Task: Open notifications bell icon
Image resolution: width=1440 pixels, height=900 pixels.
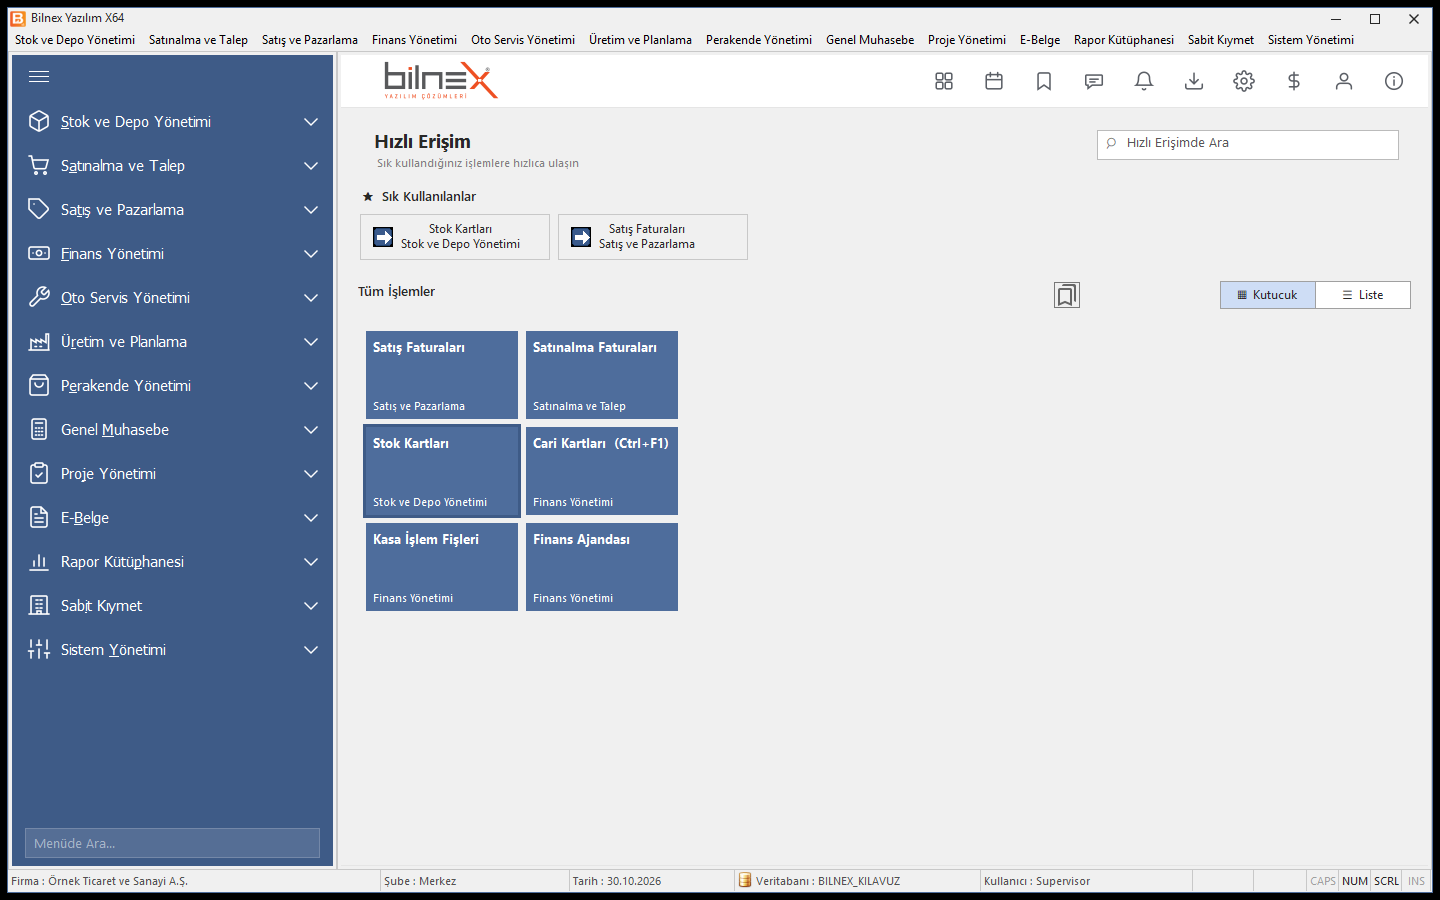Action: click(x=1144, y=81)
